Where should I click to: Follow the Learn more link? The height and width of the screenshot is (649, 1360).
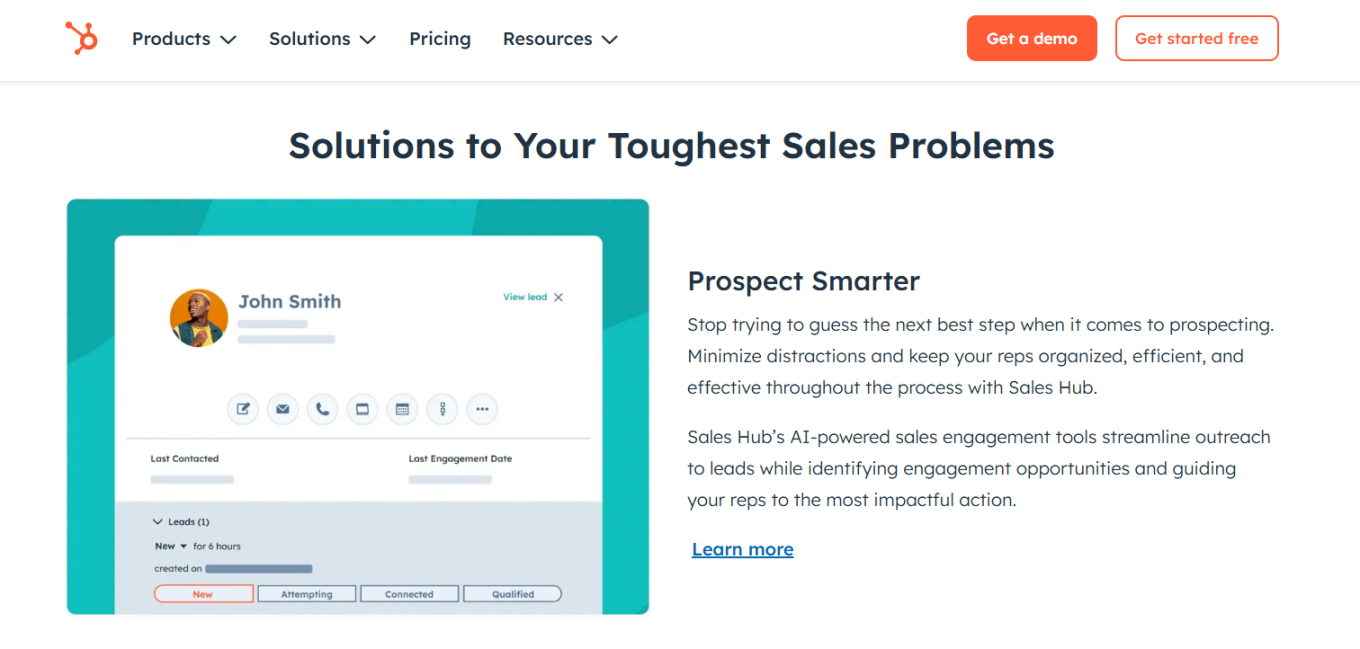point(742,549)
